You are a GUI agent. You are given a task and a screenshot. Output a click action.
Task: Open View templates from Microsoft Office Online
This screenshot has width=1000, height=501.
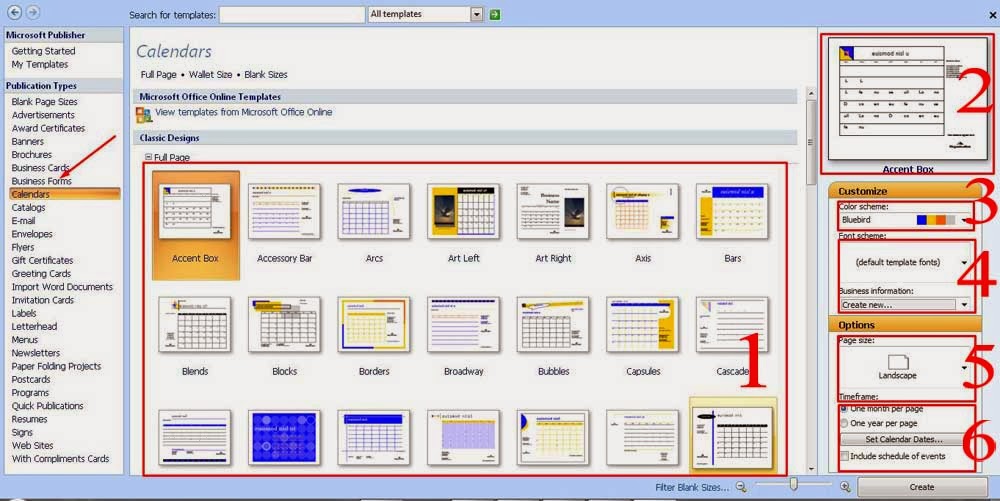pyautogui.click(x=244, y=112)
